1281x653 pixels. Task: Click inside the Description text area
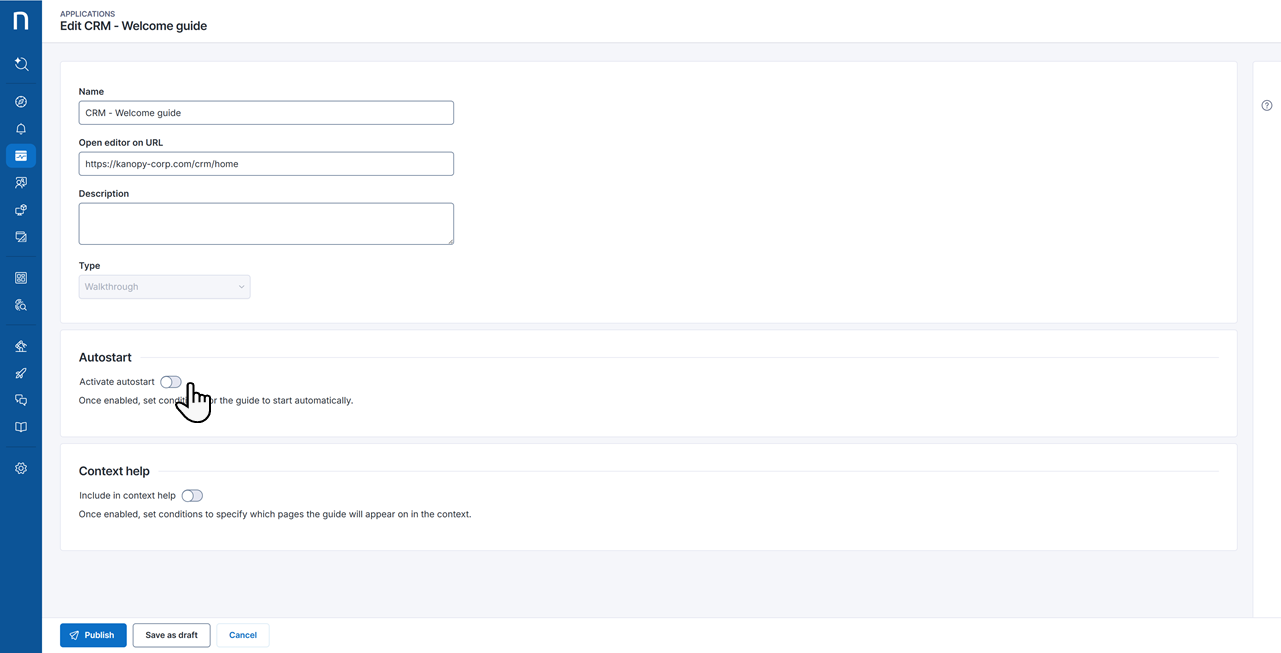266,224
